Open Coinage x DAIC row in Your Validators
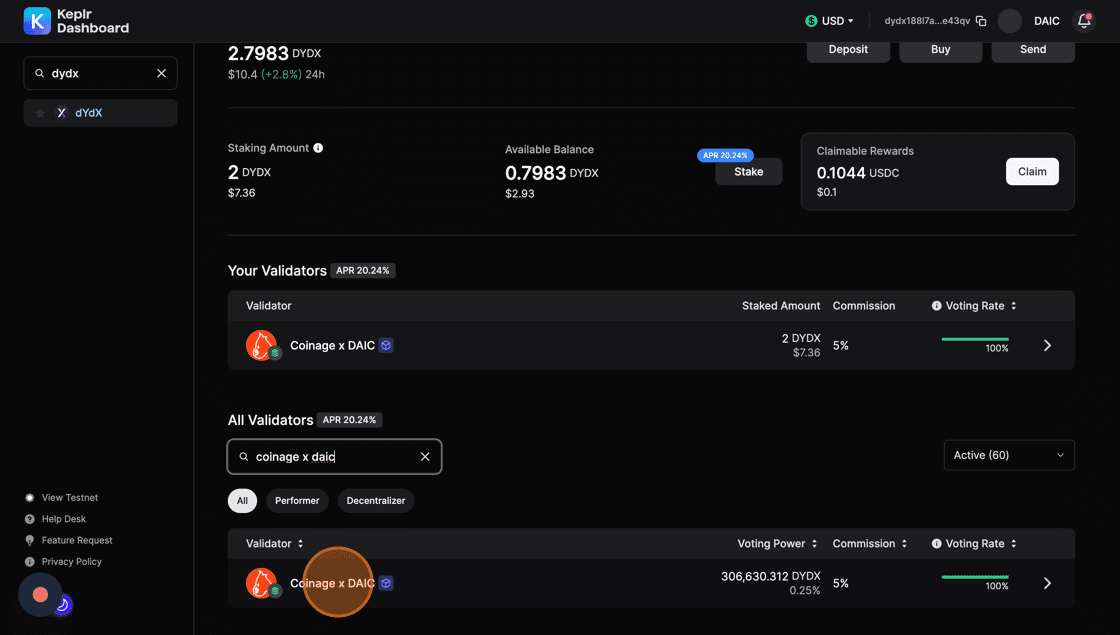This screenshot has width=1120, height=635. pos(1047,345)
